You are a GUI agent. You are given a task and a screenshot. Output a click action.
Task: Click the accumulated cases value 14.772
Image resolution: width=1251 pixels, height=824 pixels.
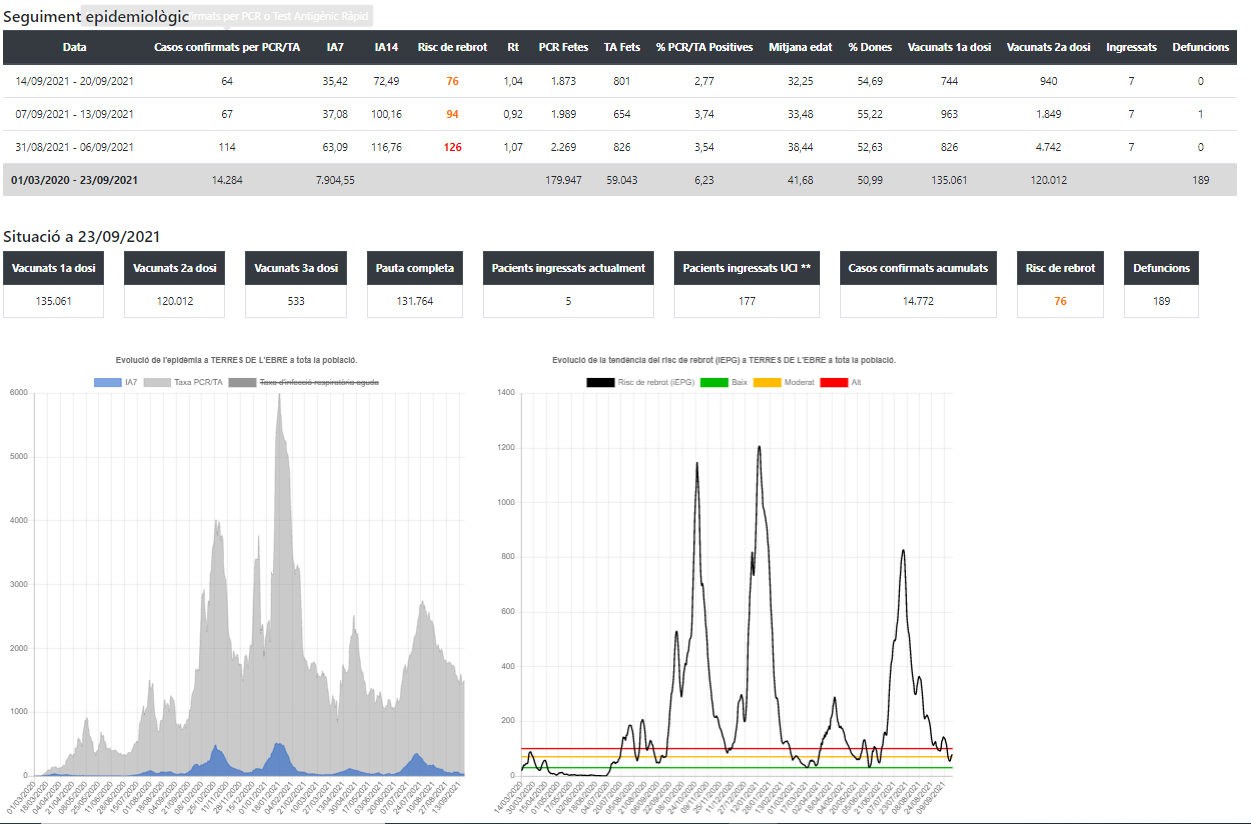[918, 301]
